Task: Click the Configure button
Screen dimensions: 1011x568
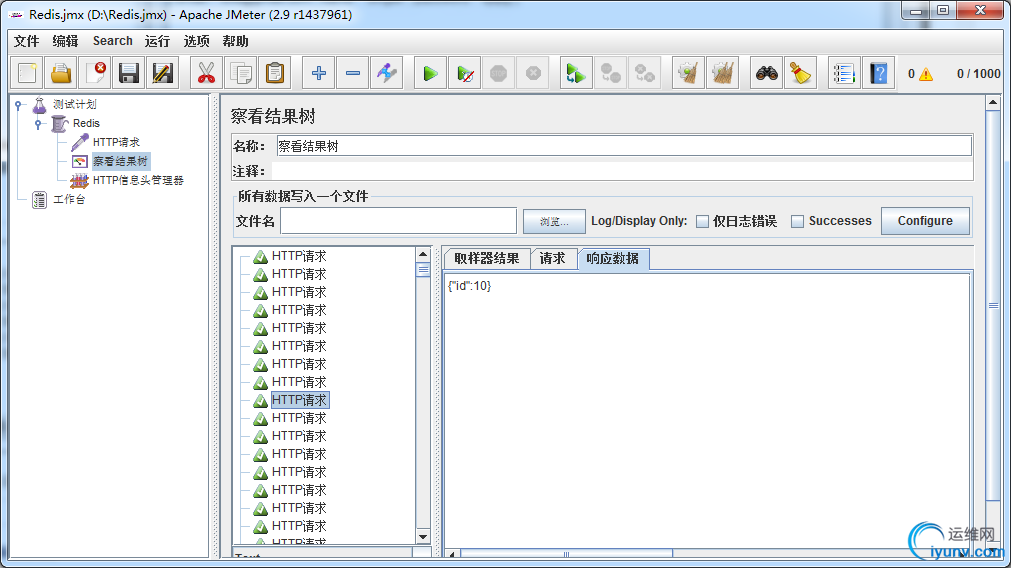Action: click(925, 221)
